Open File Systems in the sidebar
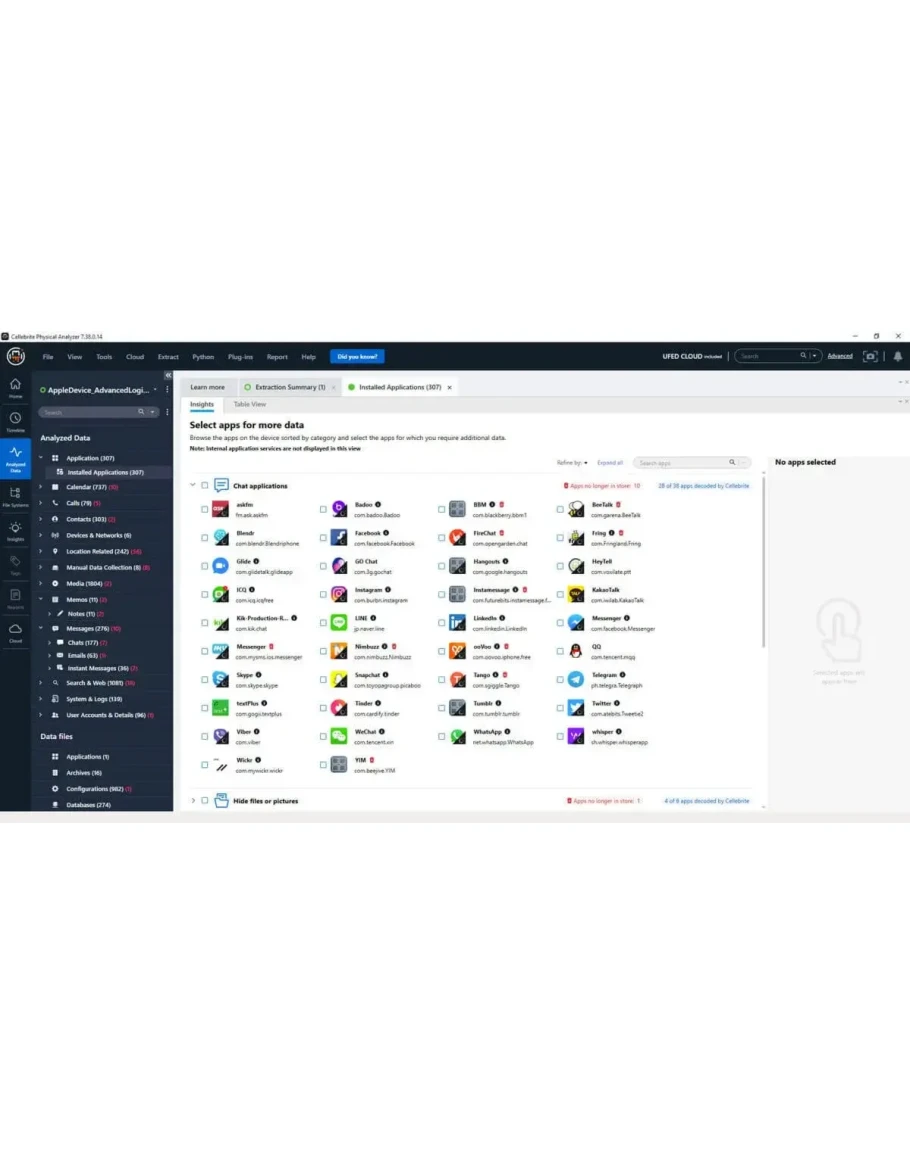 [x=15, y=495]
